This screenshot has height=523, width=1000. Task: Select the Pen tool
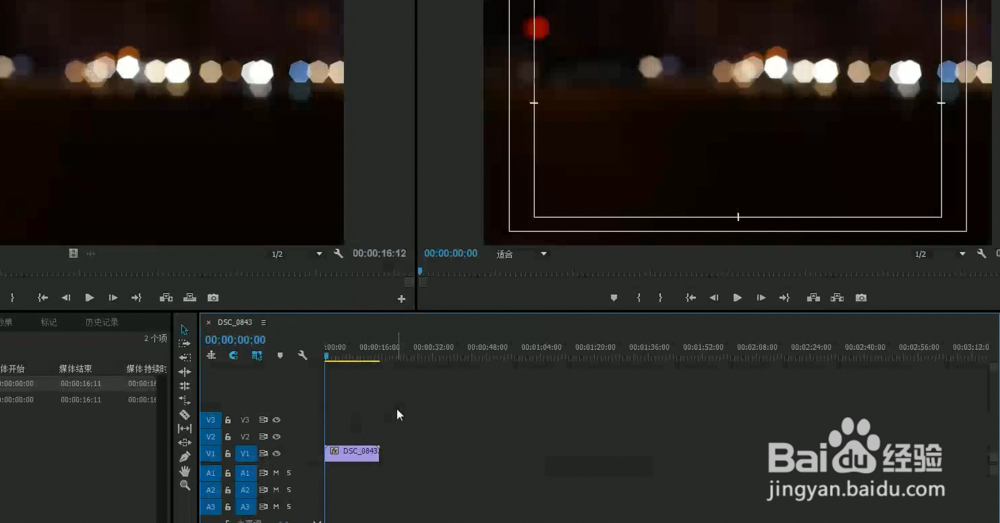point(184,457)
